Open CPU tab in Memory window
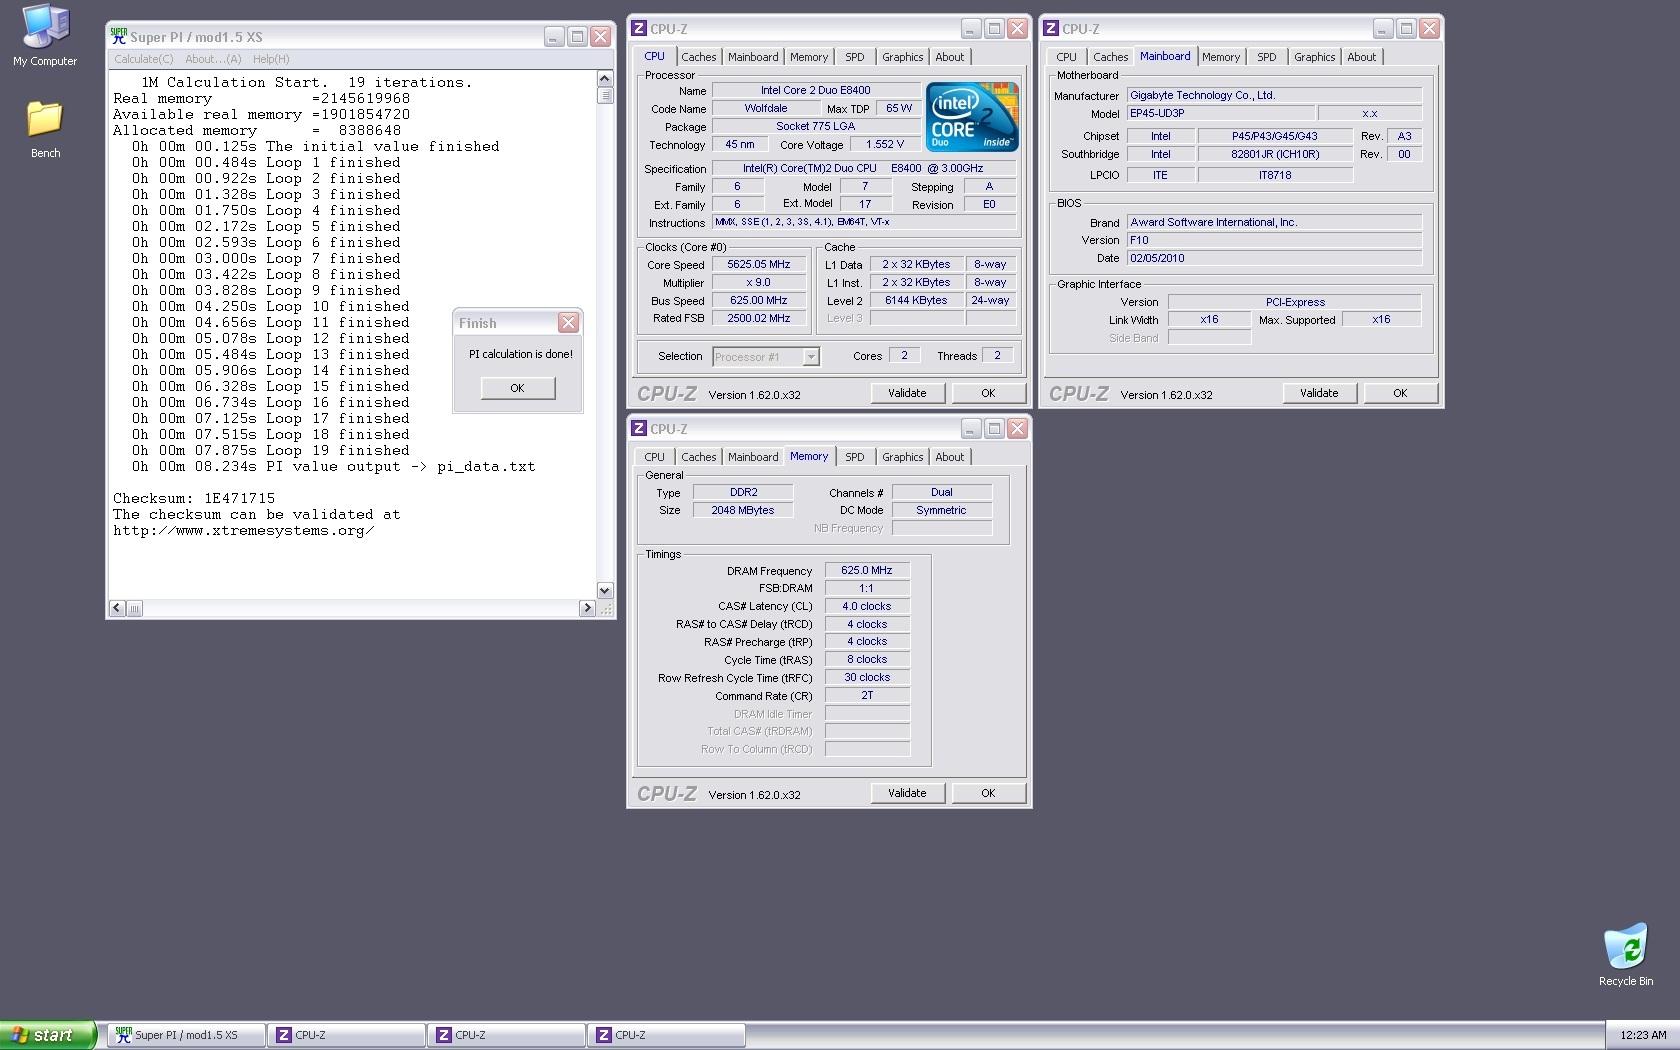Viewport: 1680px width, 1050px height. coord(654,457)
